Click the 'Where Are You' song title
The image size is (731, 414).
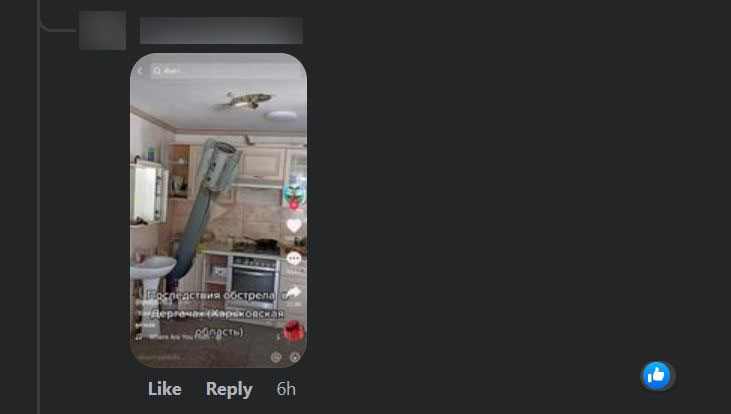pyautogui.click(x=179, y=337)
